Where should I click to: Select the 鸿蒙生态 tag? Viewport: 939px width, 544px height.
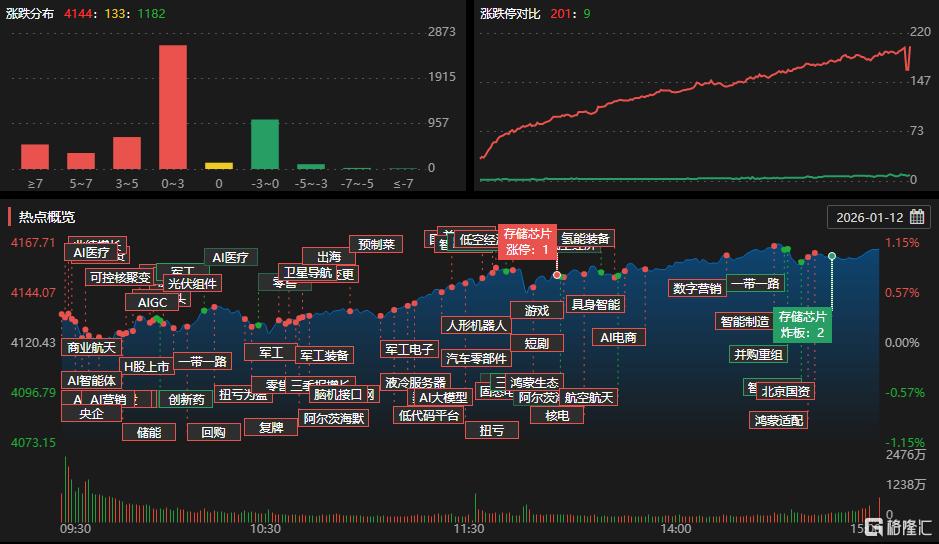click(534, 382)
